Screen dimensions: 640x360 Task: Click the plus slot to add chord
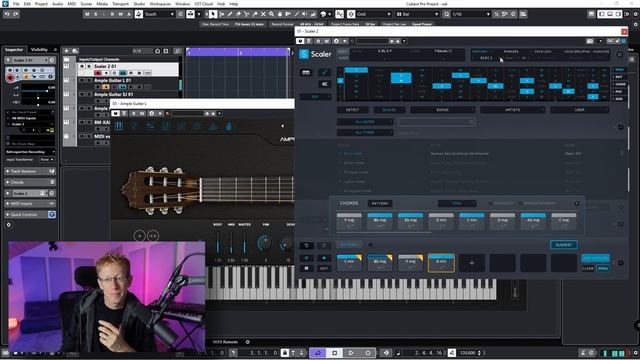pos(472,263)
